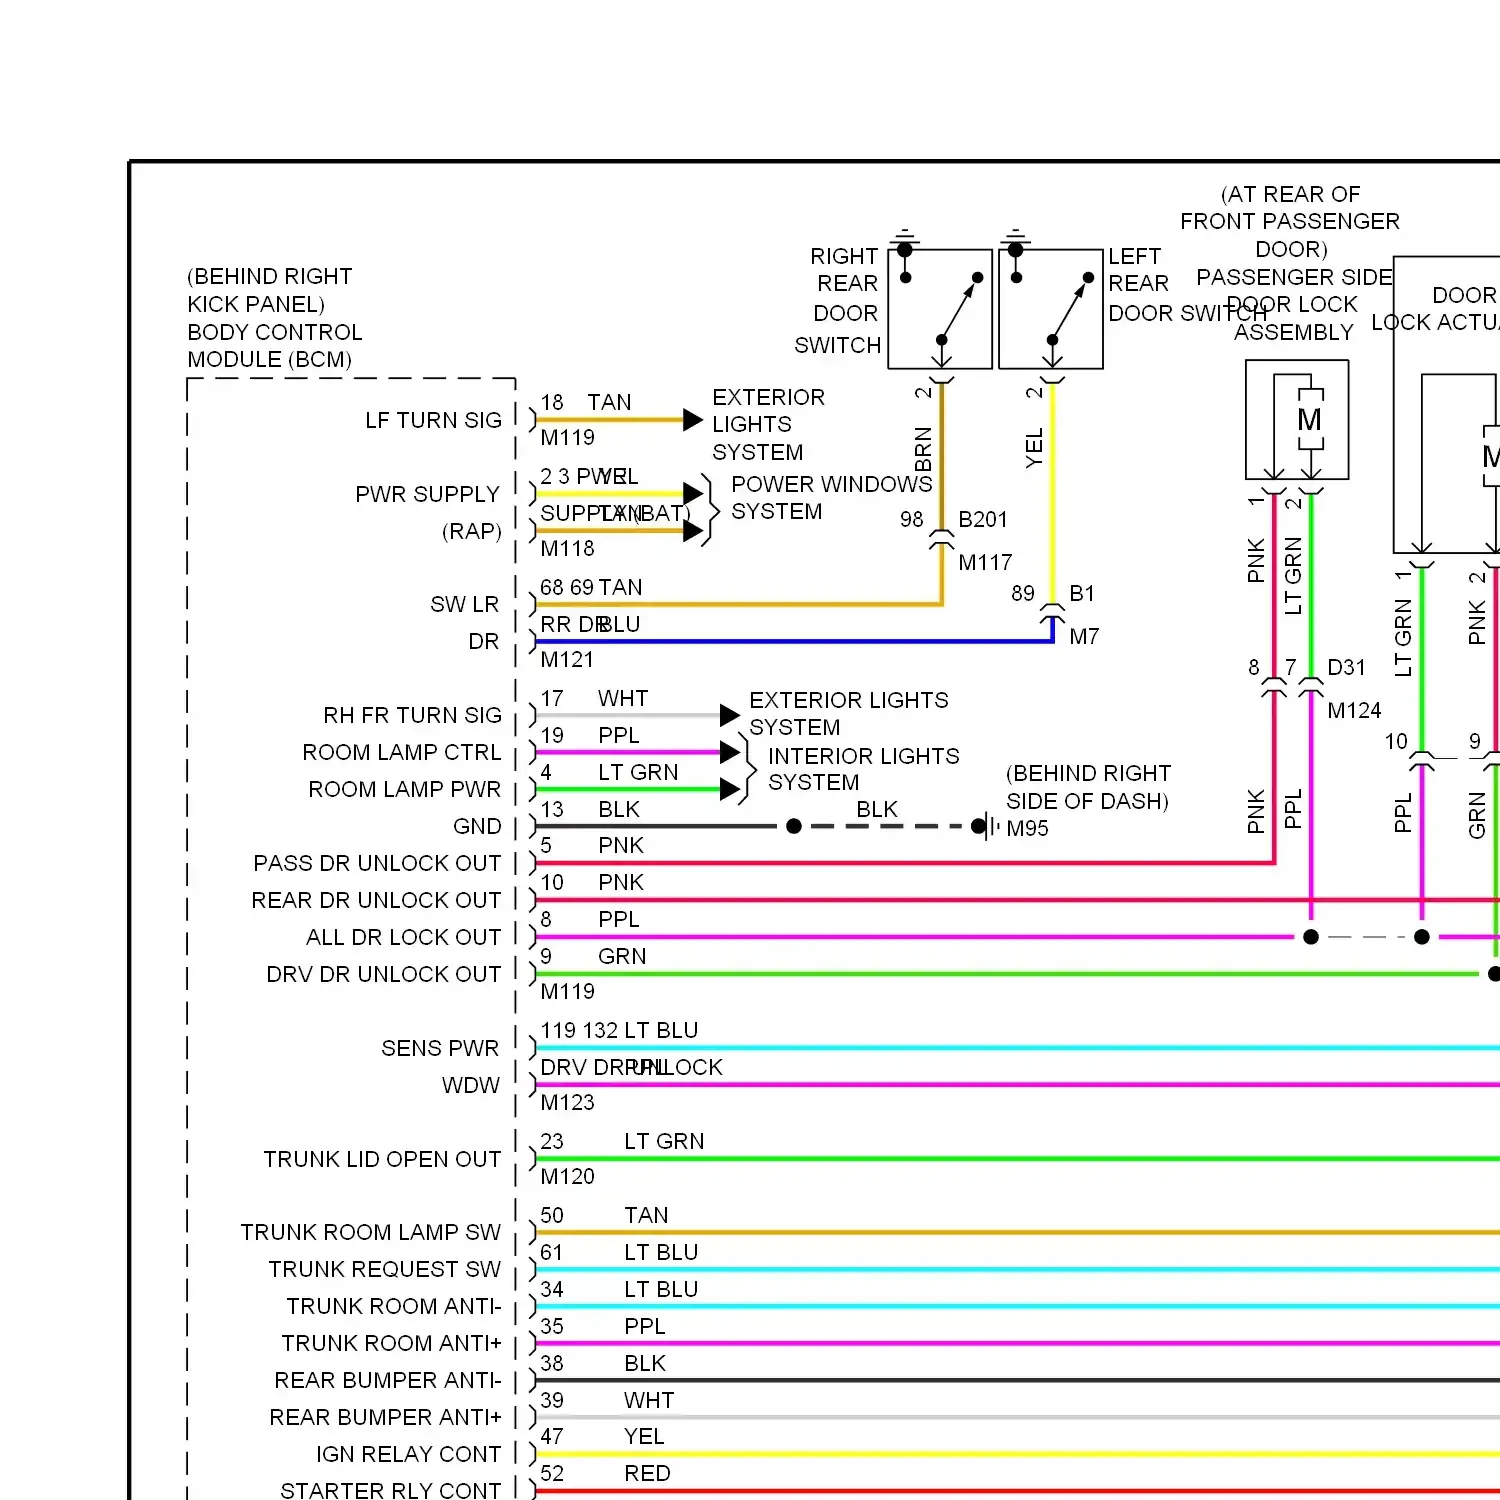Click the PASSENGER SIDE DOOR LOCK ASSEMBLY text
This screenshot has height=1500, width=1500.
(x=1294, y=304)
